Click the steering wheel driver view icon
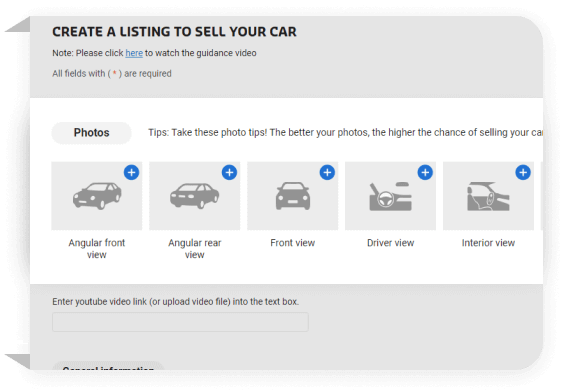 pos(391,197)
